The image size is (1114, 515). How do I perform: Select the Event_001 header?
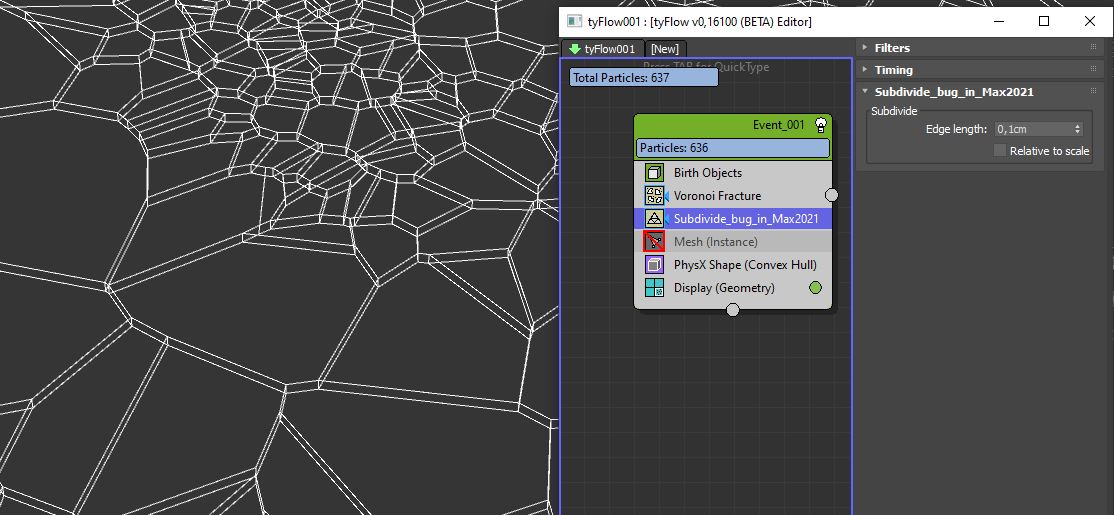coord(732,125)
